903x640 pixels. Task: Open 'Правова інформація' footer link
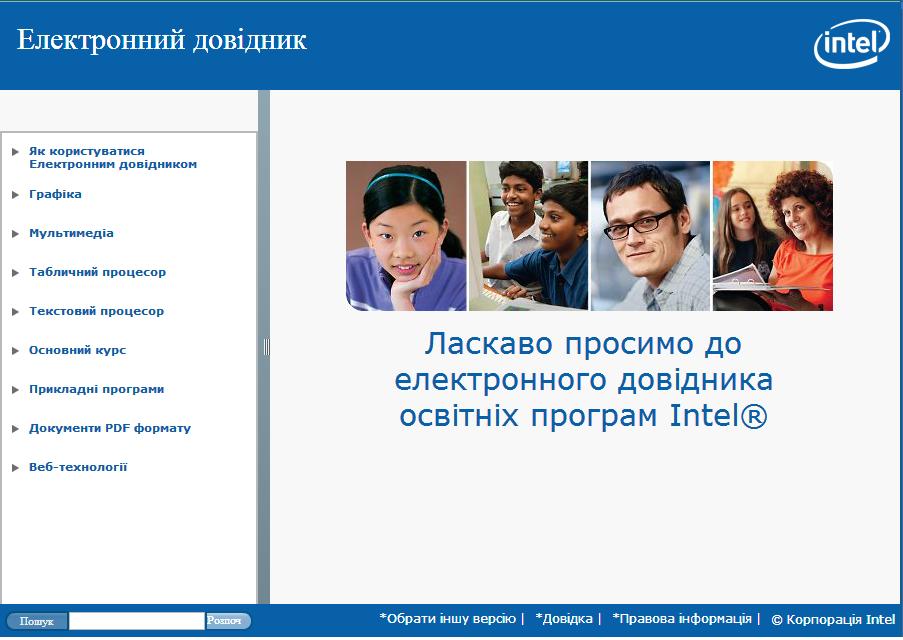tap(682, 619)
